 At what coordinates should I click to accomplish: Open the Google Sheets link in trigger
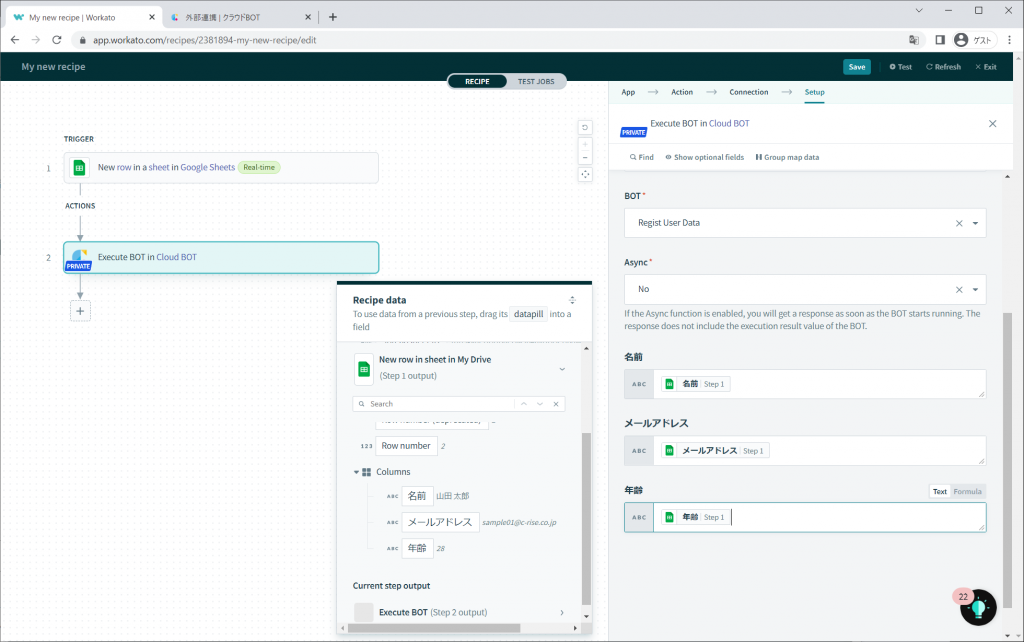[x=208, y=167]
